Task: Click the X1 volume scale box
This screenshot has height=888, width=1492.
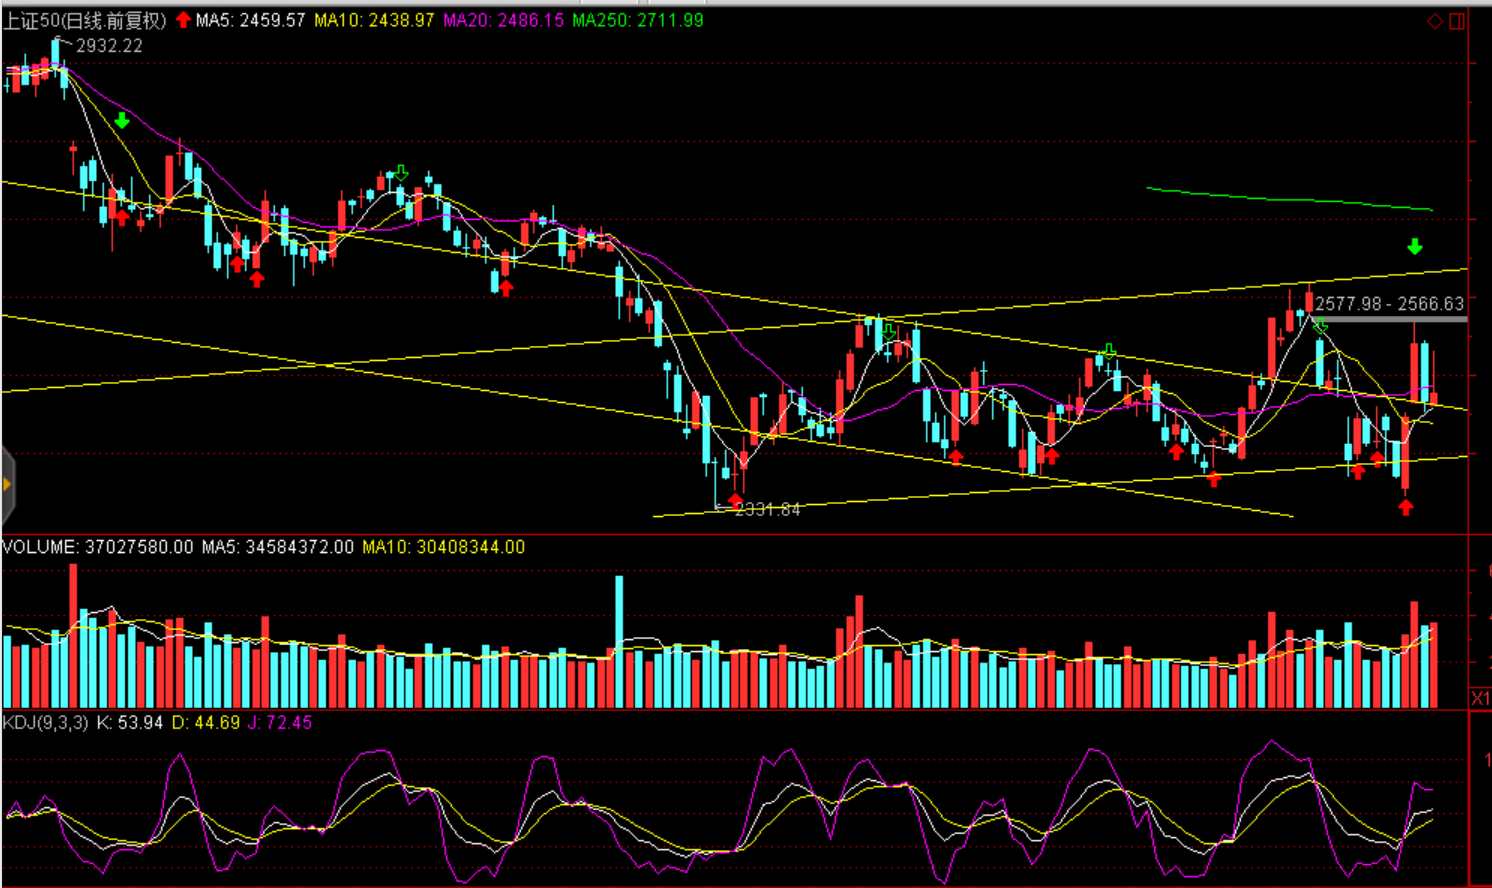Action: pos(1480,698)
